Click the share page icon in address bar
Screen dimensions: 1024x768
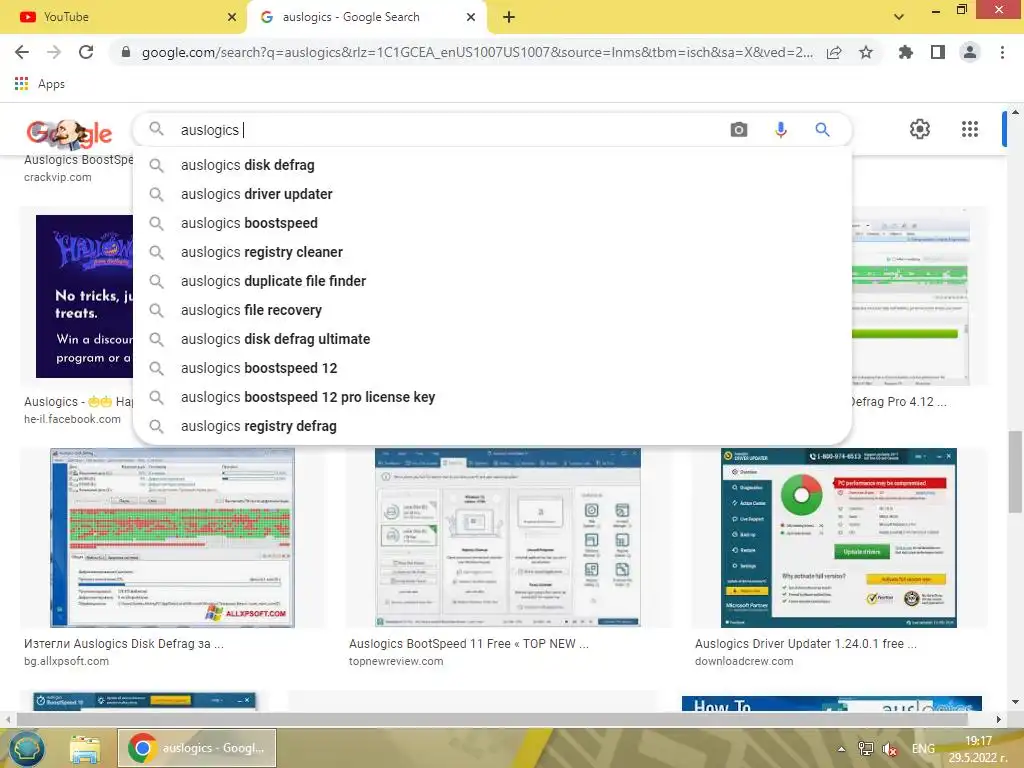pyautogui.click(x=834, y=52)
